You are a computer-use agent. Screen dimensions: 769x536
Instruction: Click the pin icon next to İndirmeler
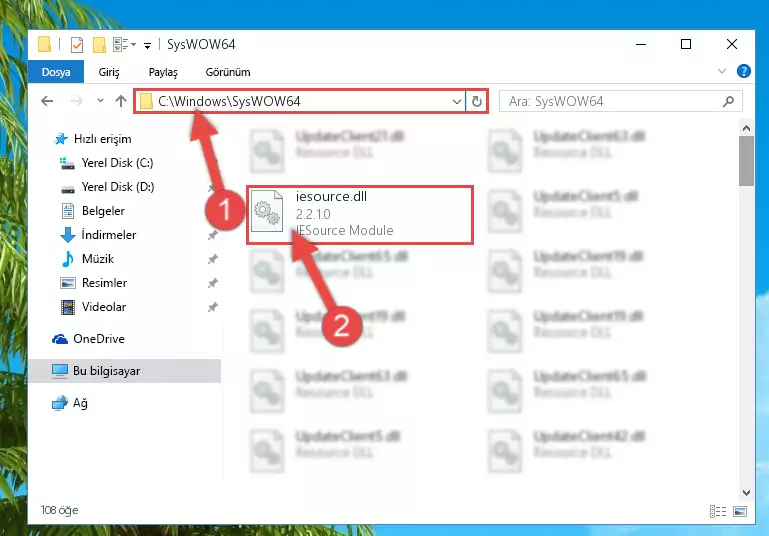coord(212,235)
